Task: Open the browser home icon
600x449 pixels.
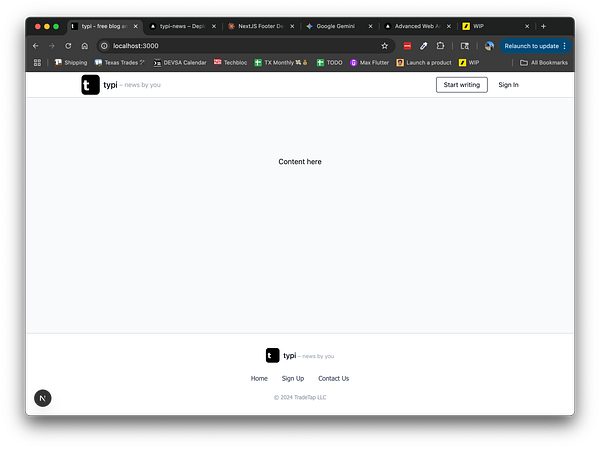Action: (x=85, y=46)
